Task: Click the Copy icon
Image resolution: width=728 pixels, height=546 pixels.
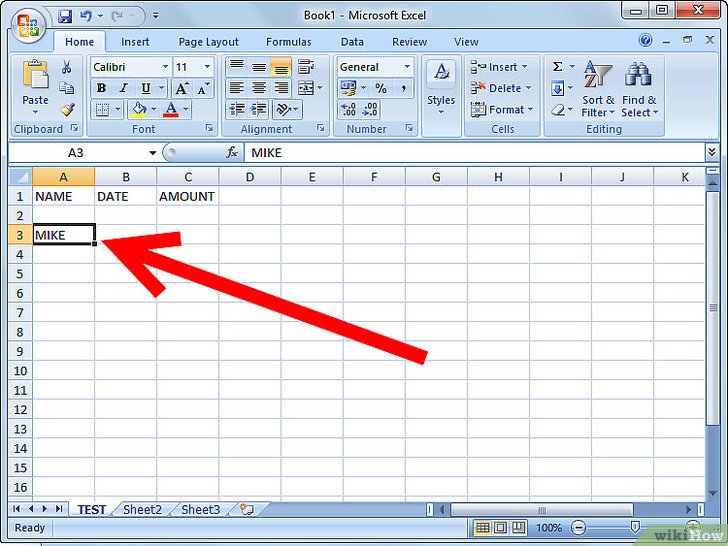Action: pos(66,88)
